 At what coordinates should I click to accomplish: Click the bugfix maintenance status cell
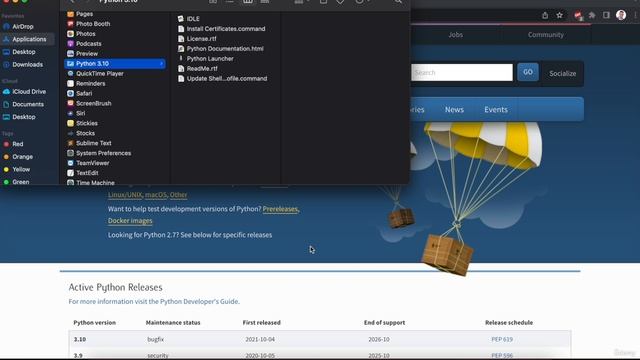pos(156,339)
